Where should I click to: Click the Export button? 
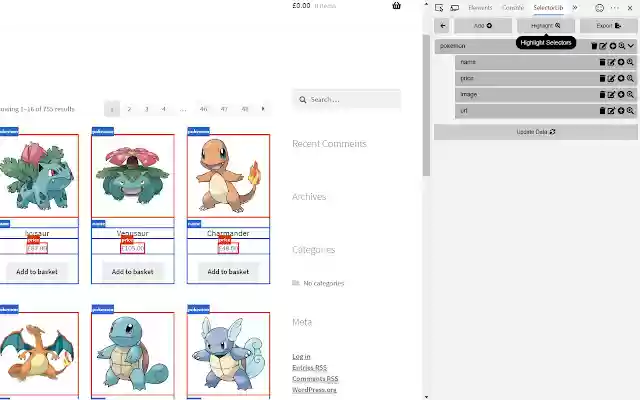pos(609,26)
